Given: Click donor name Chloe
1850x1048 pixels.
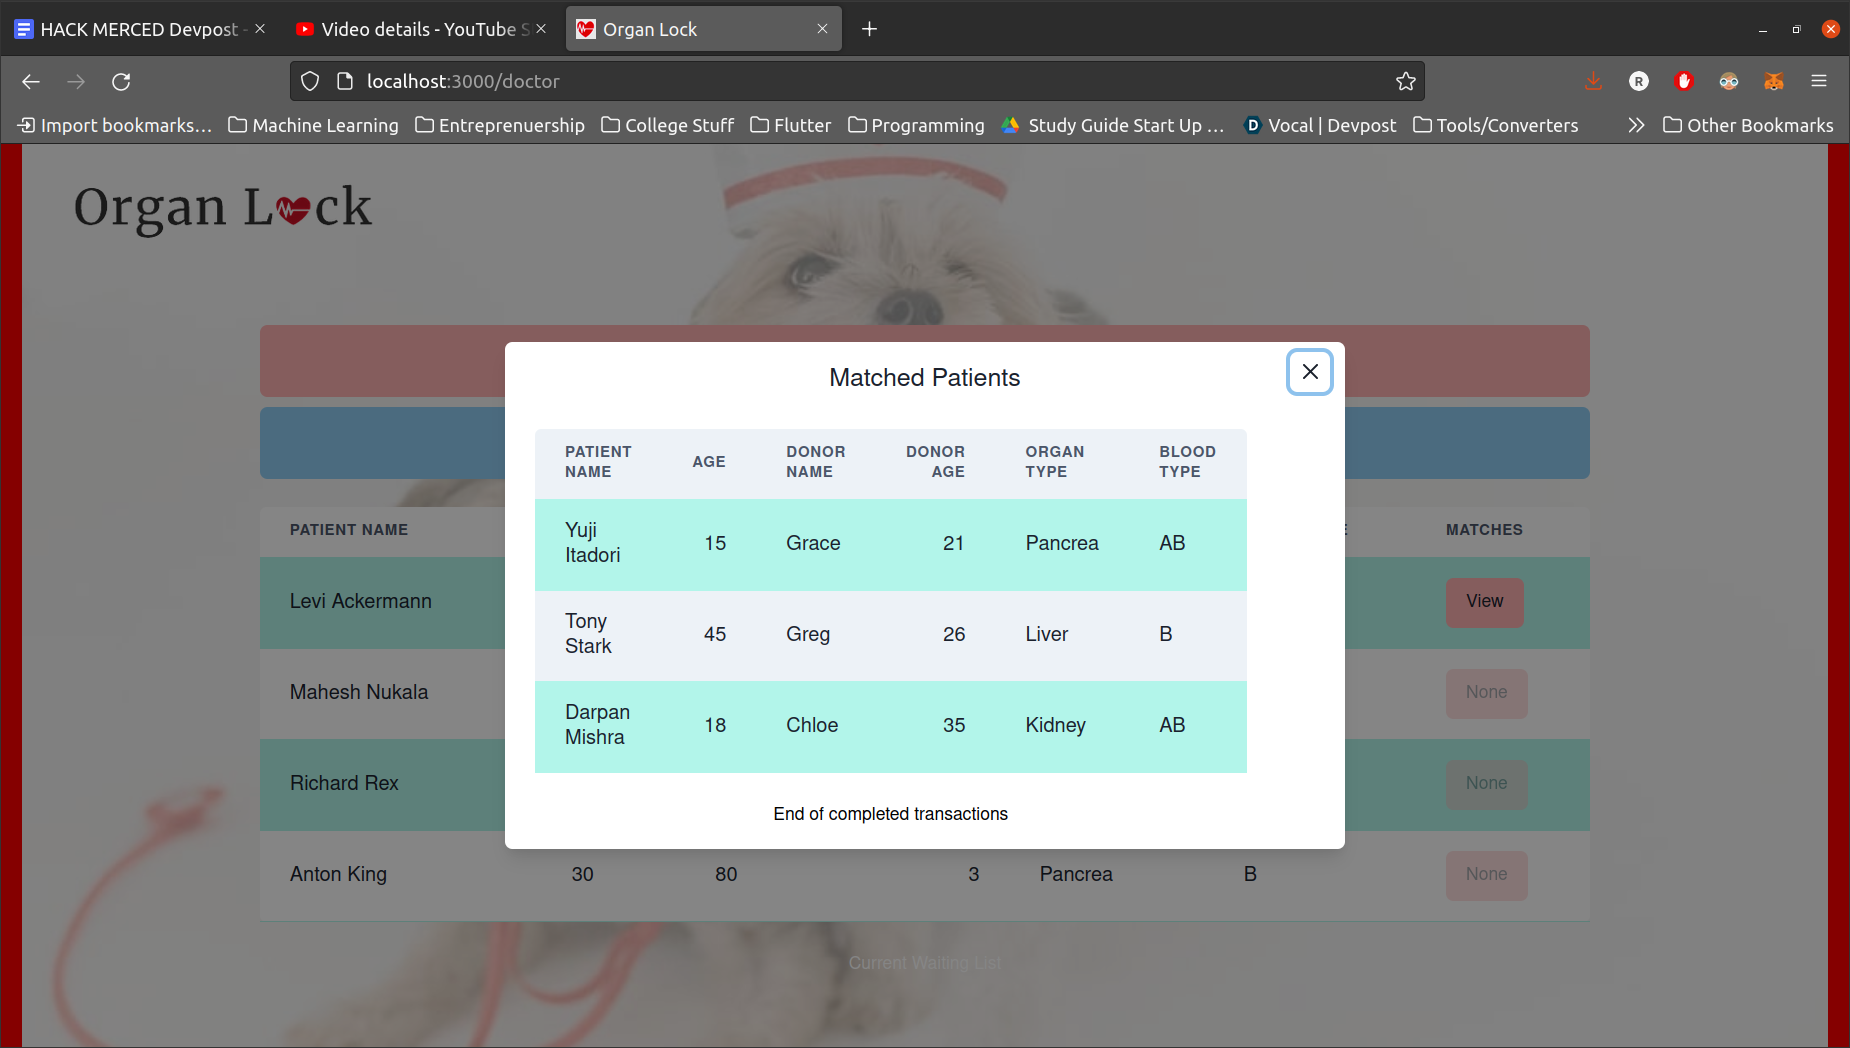Looking at the screenshot, I should tap(812, 725).
